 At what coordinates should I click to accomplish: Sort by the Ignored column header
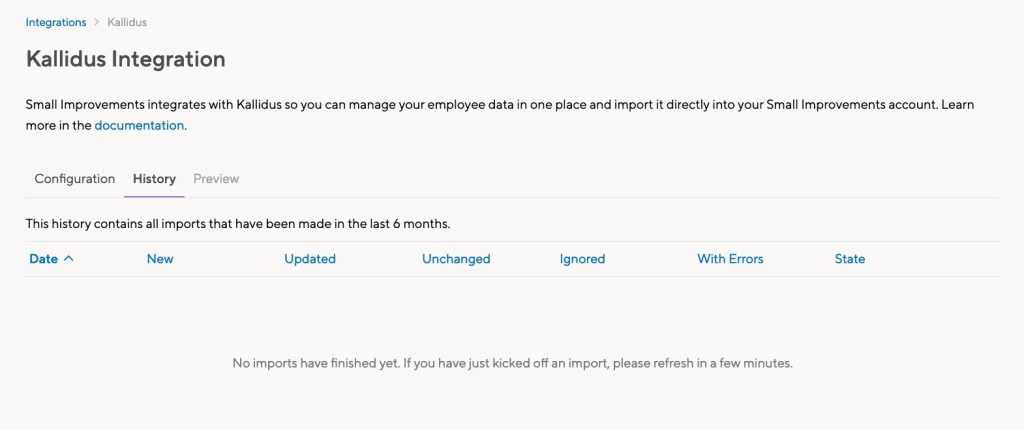[582, 259]
